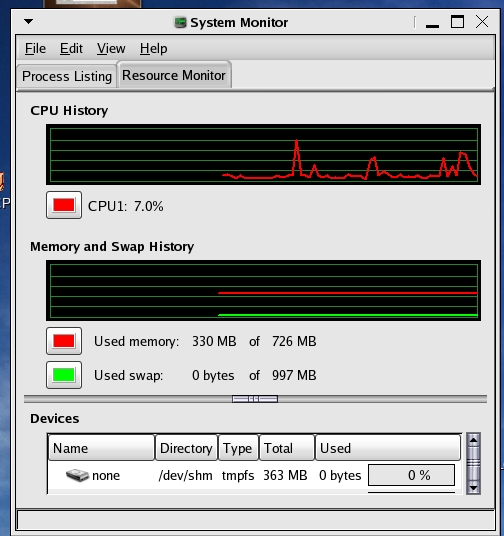
Task: Open the View menu
Action: (111, 49)
